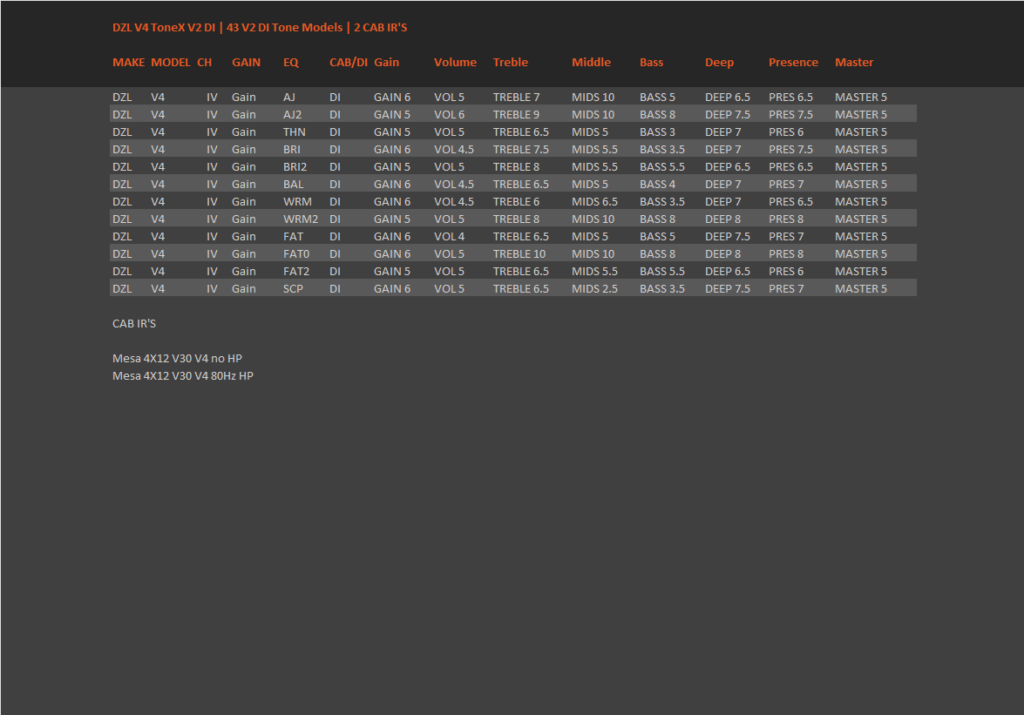
Task: Select the 'FAT0' EQ cell
Action: click(x=296, y=254)
